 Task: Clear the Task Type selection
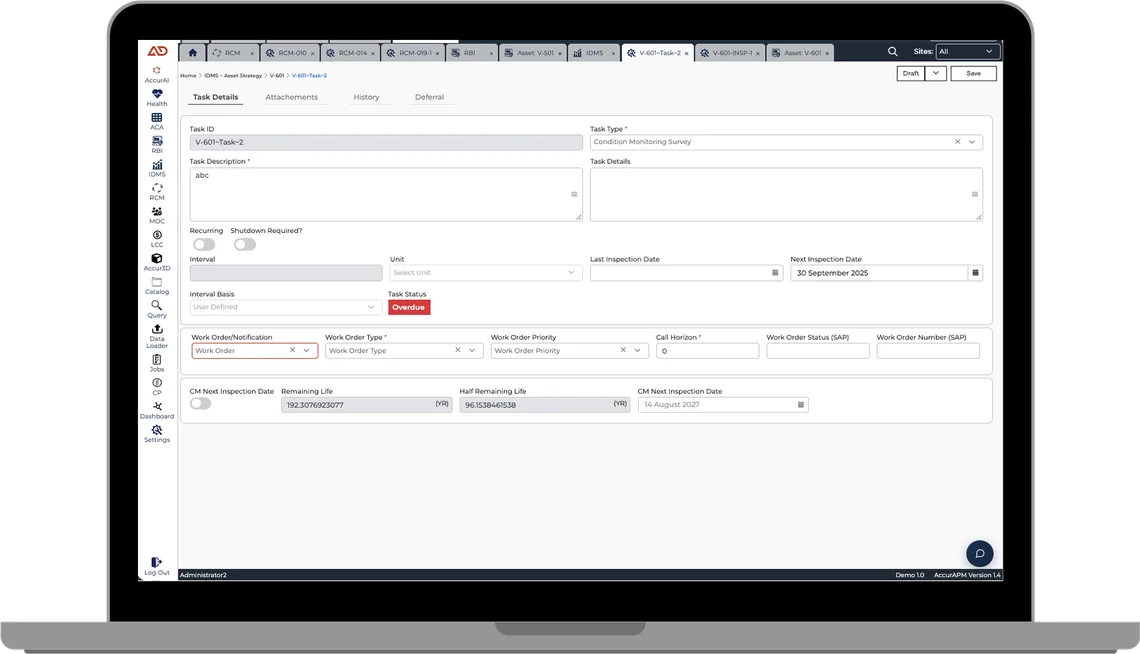(958, 142)
